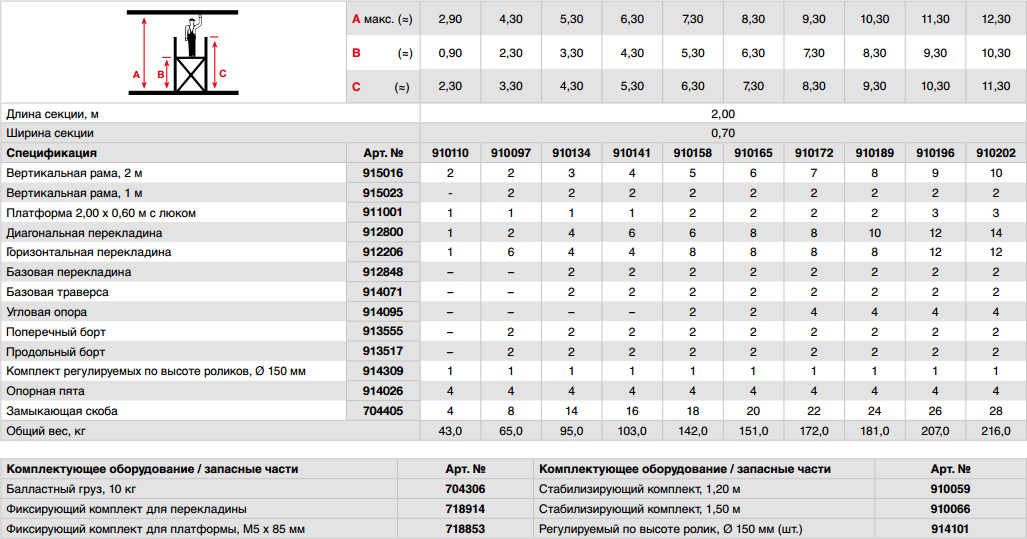Click 'Диагональная перекладина' row label
Image resolution: width=1027 pixels, height=539 pixels.
[x=84, y=232]
